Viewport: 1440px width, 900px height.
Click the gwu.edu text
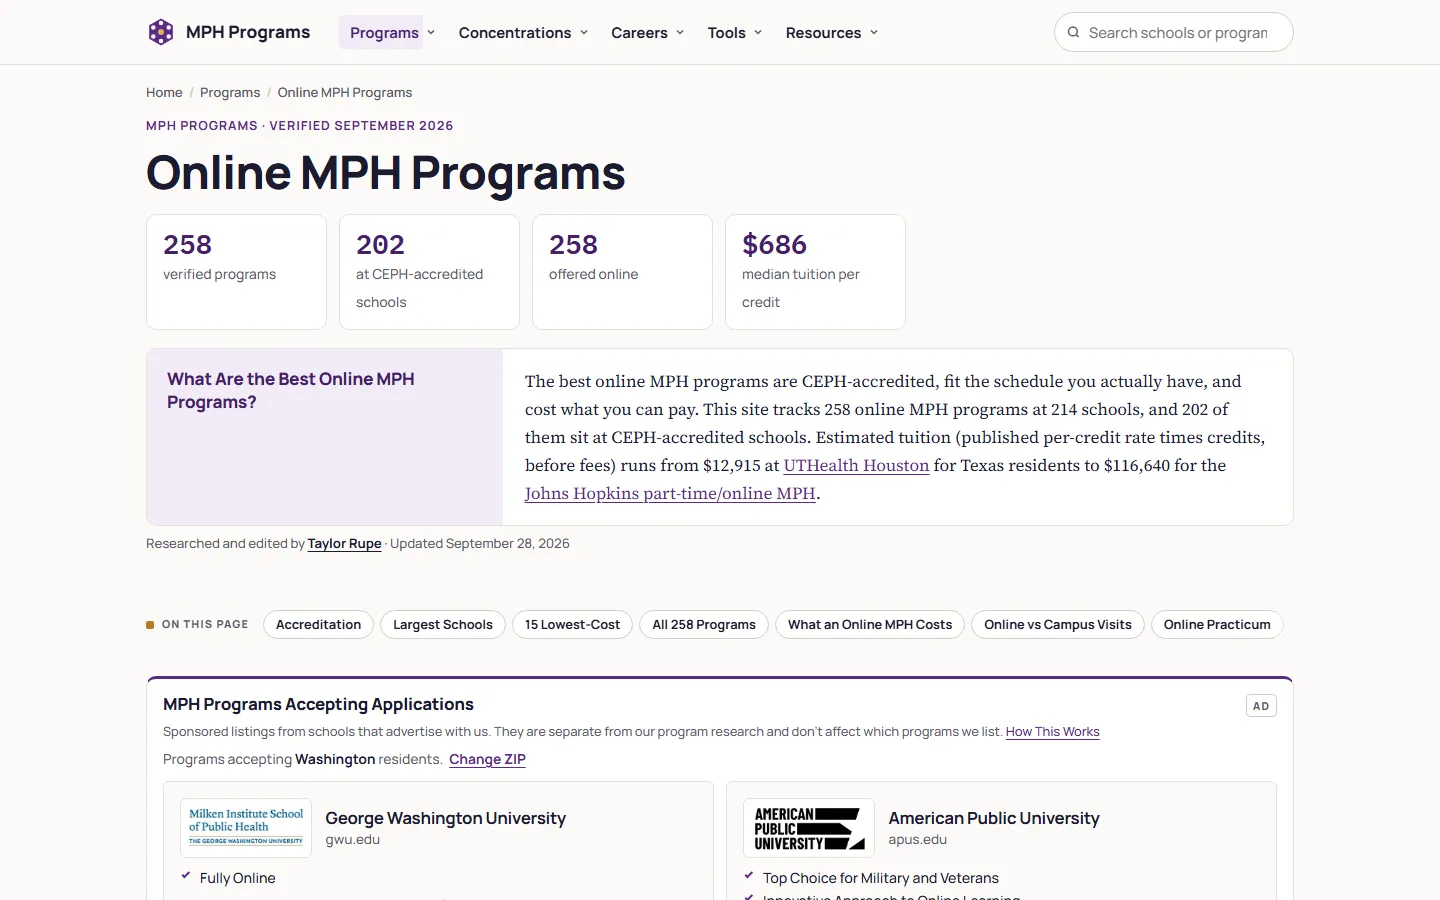coord(352,840)
